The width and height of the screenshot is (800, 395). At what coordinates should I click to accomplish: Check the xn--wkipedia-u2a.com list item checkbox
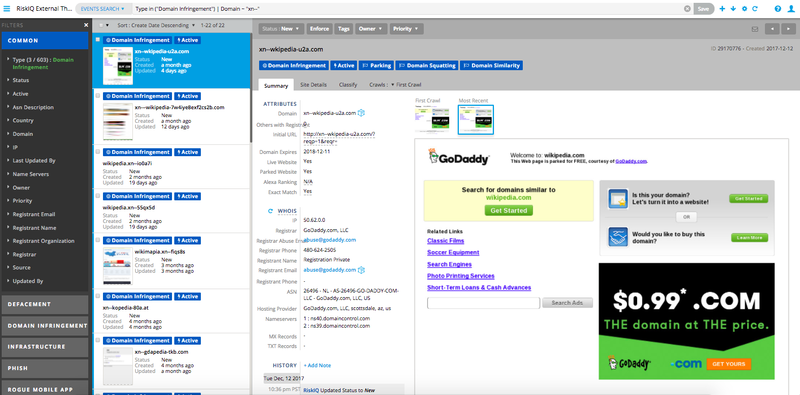[98, 40]
